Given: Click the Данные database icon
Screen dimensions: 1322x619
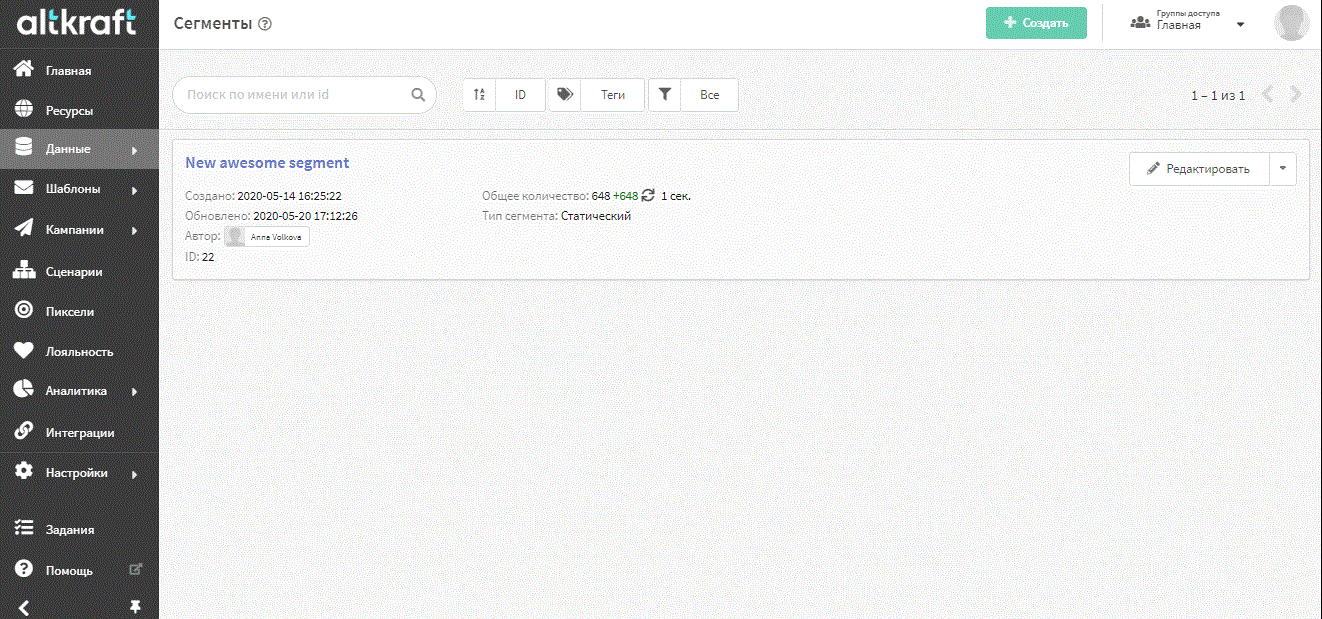Looking at the screenshot, I should [25, 148].
